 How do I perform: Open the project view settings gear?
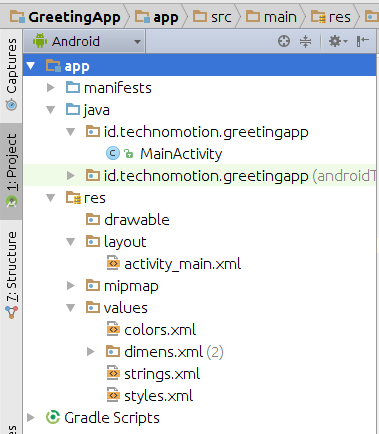point(338,41)
